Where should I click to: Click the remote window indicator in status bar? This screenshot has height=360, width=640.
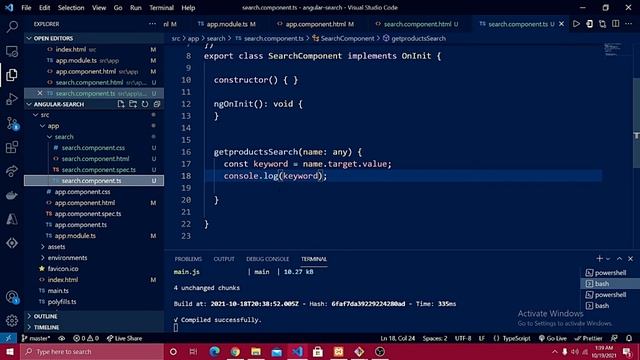(8, 338)
